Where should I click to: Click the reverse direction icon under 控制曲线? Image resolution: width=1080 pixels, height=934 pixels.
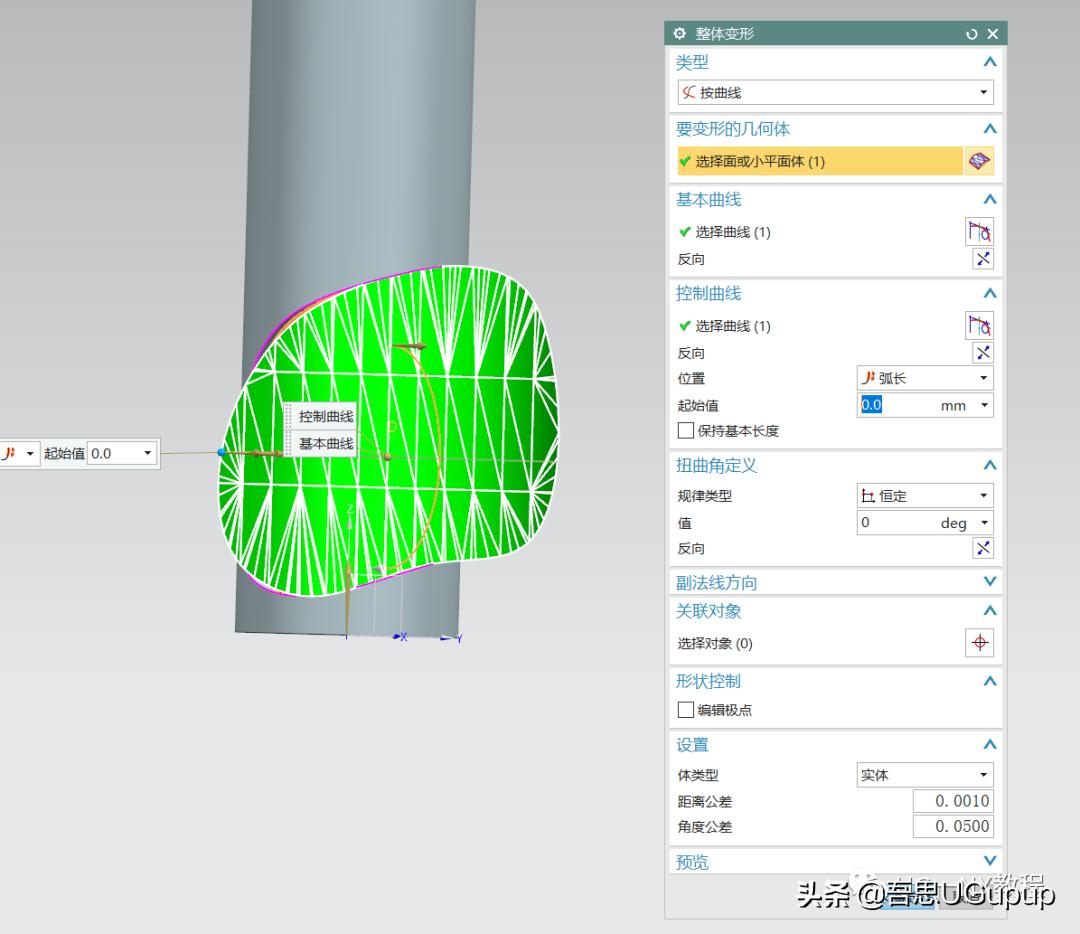point(983,353)
